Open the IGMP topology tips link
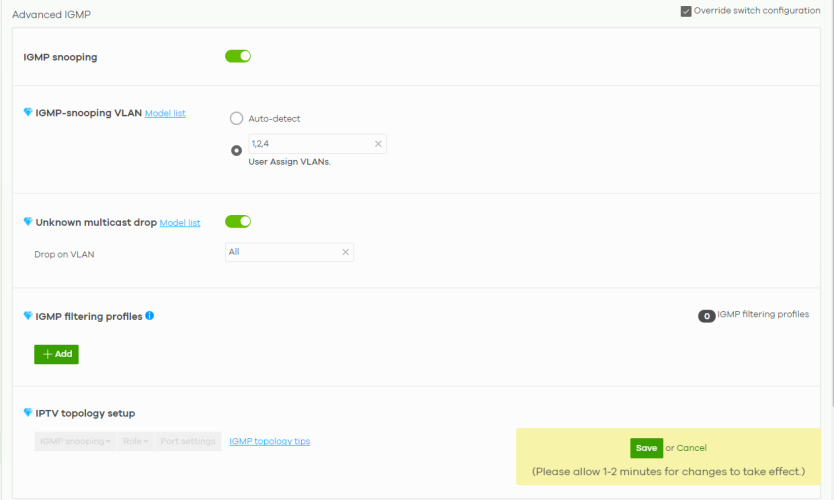Viewport: 834px width, 500px height. [269, 441]
